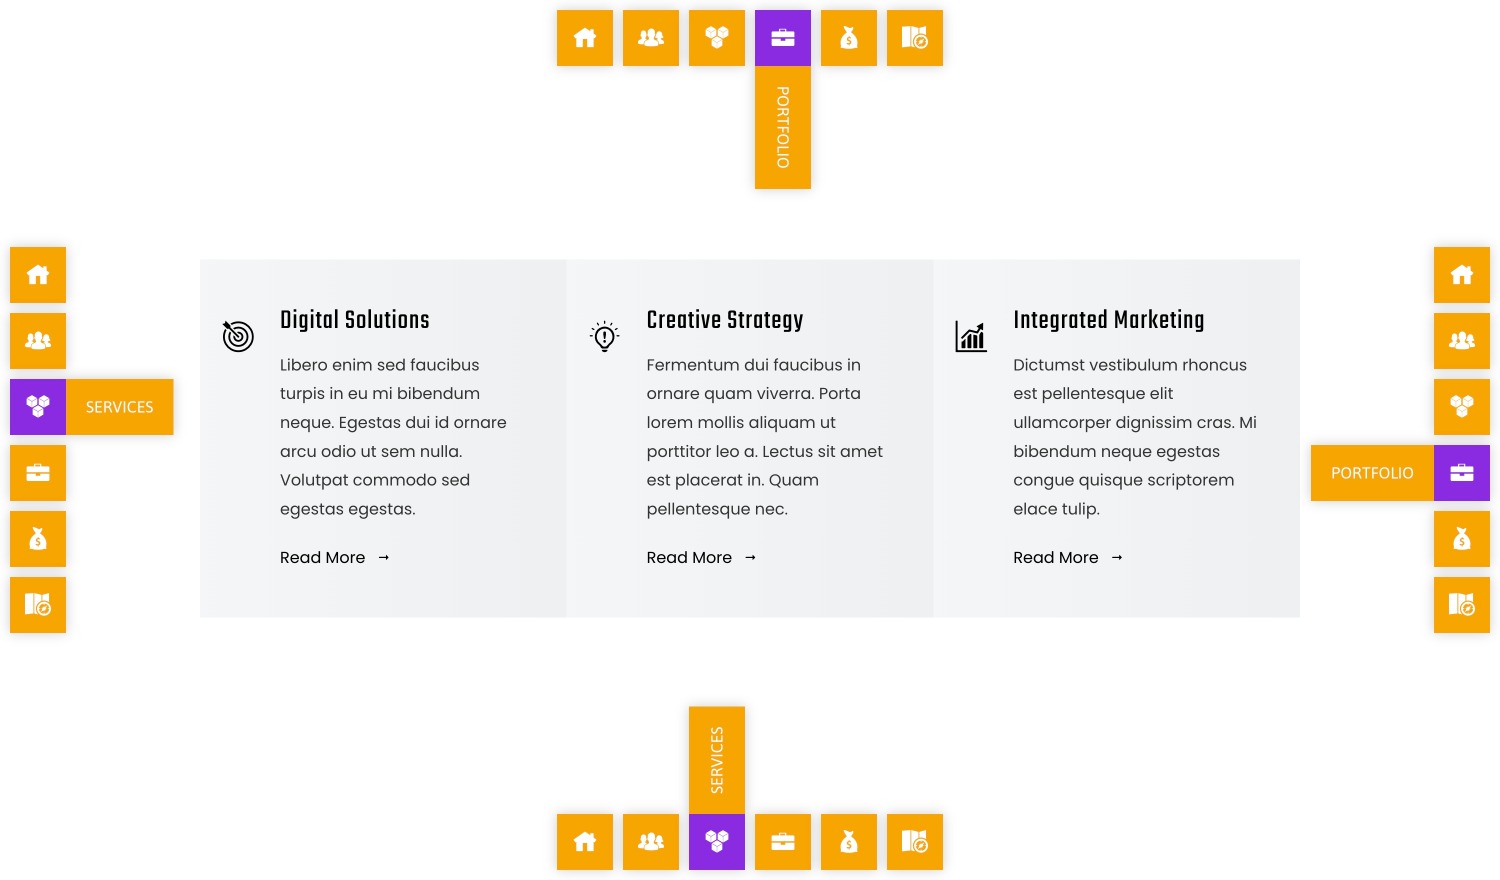Open Read More under Creative Strategy
The image size is (1500, 880).
tap(689, 558)
